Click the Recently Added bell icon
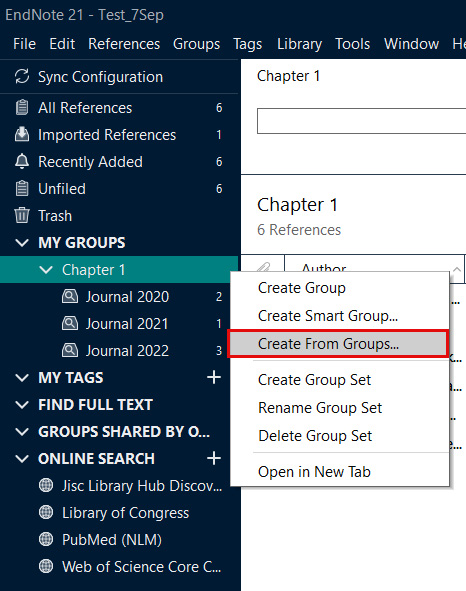466x591 pixels. coord(22,161)
